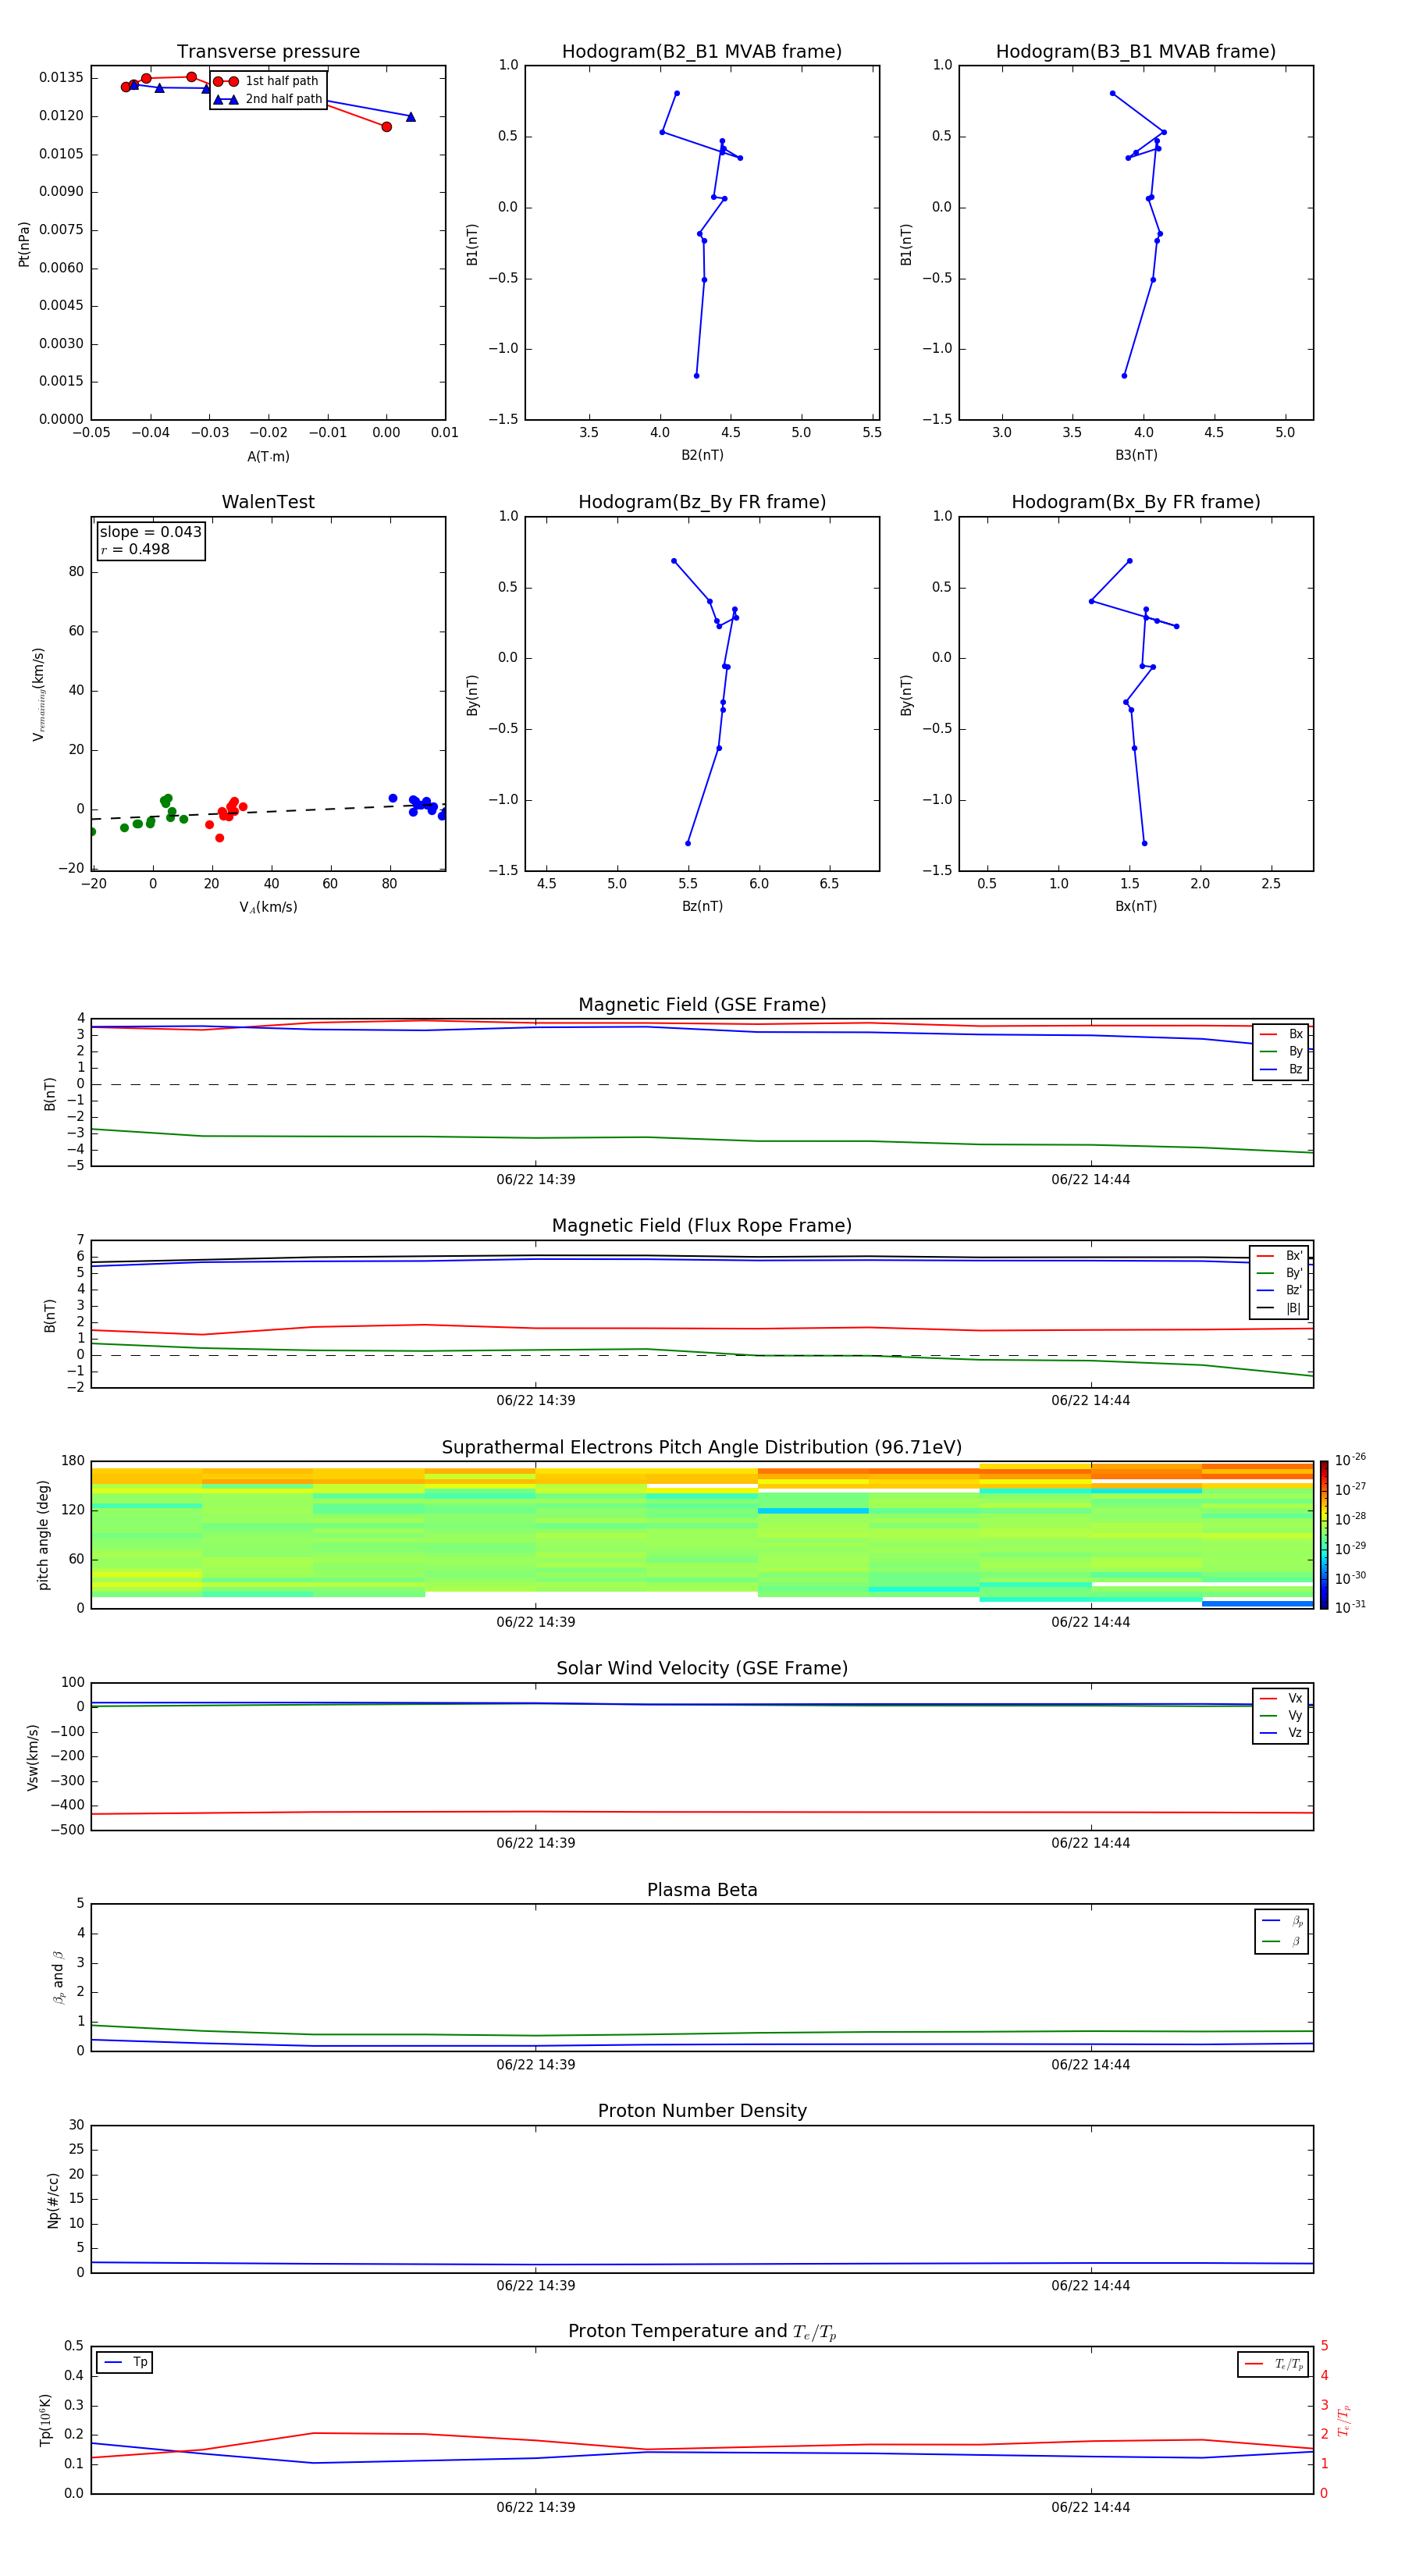Click the 'Vsw(km/s)' axis label
Image resolution: width=1405 pixels, height=2576 pixels.
(x=33, y=1756)
